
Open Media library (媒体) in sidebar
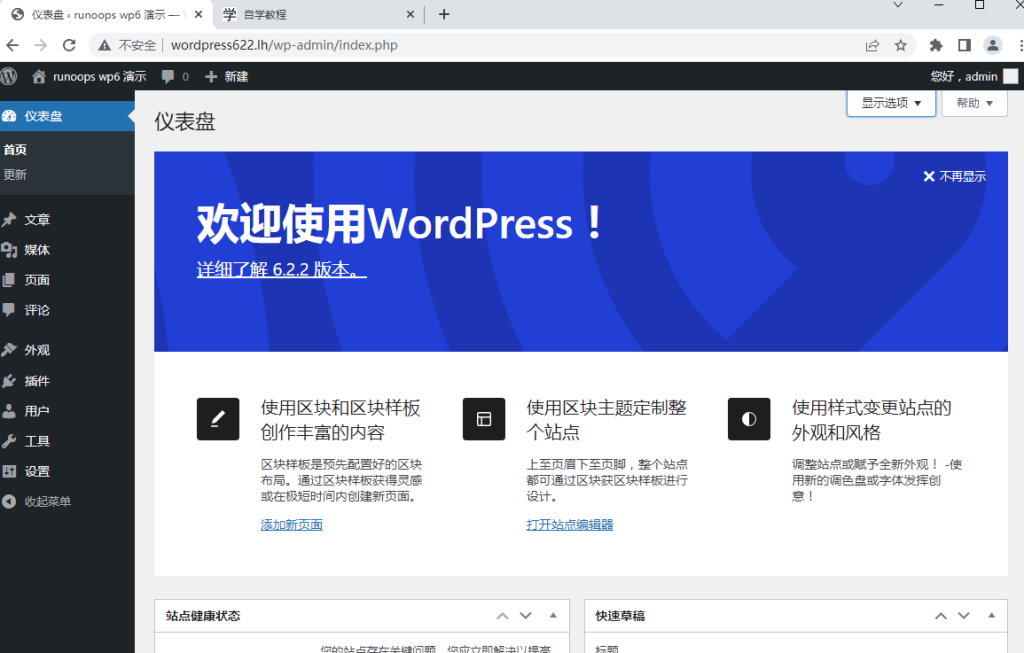coord(37,250)
